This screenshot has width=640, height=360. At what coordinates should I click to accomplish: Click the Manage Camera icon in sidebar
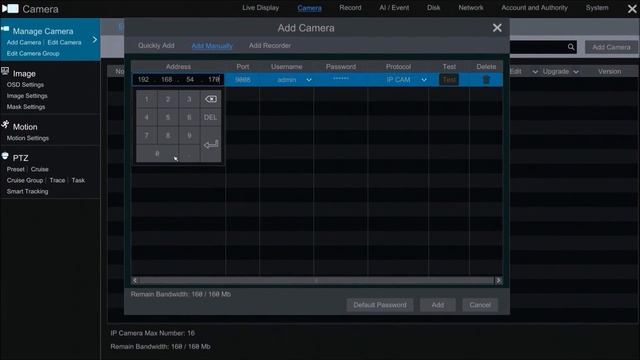(x=5, y=29)
